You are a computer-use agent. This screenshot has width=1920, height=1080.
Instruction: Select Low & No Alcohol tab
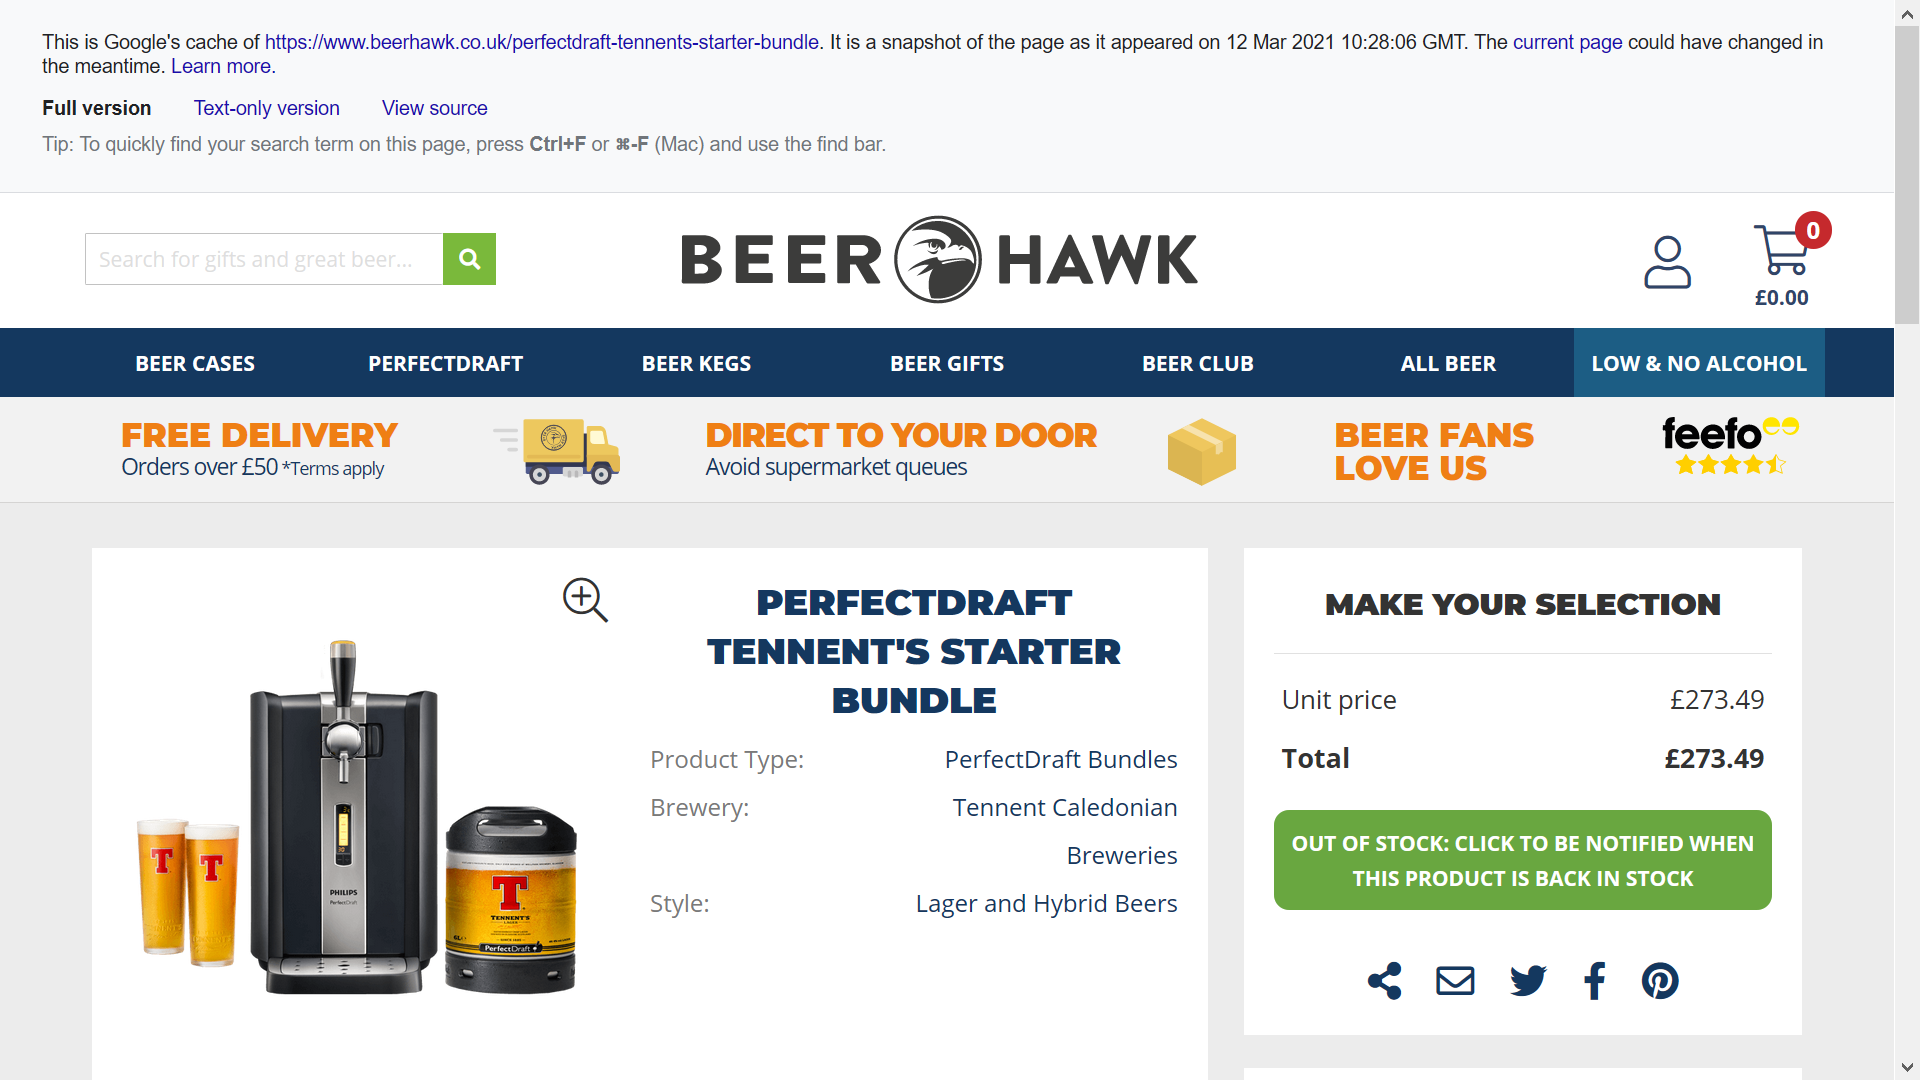[1699, 363]
